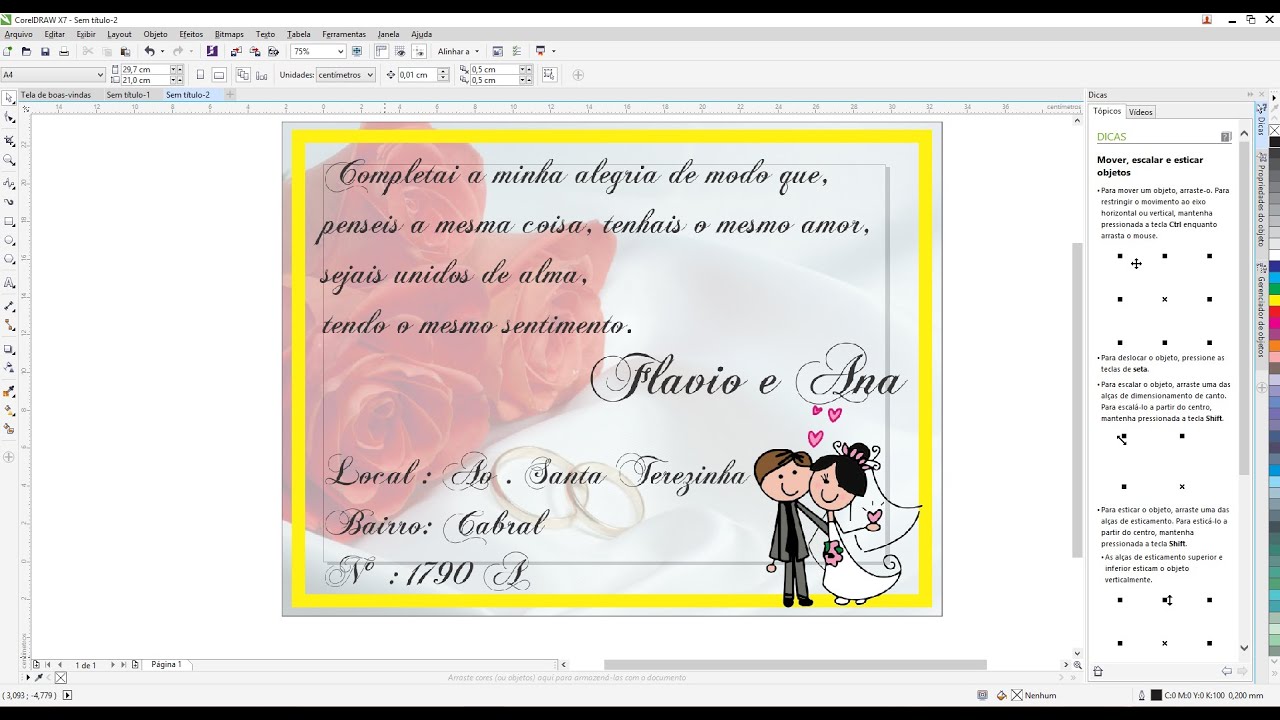
Task: Toggle treat as filled button
Action: pyautogui.click(x=549, y=75)
